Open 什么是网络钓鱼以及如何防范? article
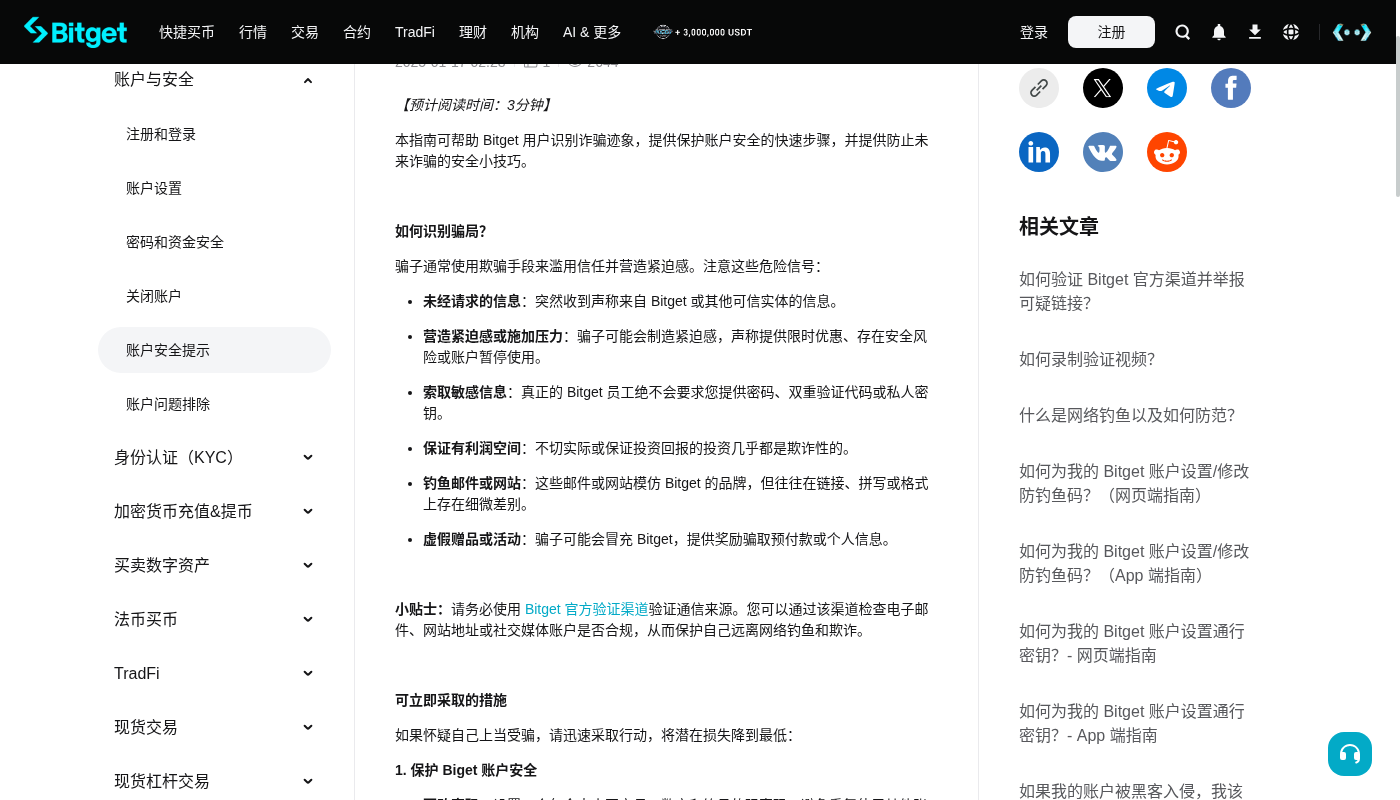Image resolution: width=1400 pixels, height=800 pixels. [x=1127, y=415]
